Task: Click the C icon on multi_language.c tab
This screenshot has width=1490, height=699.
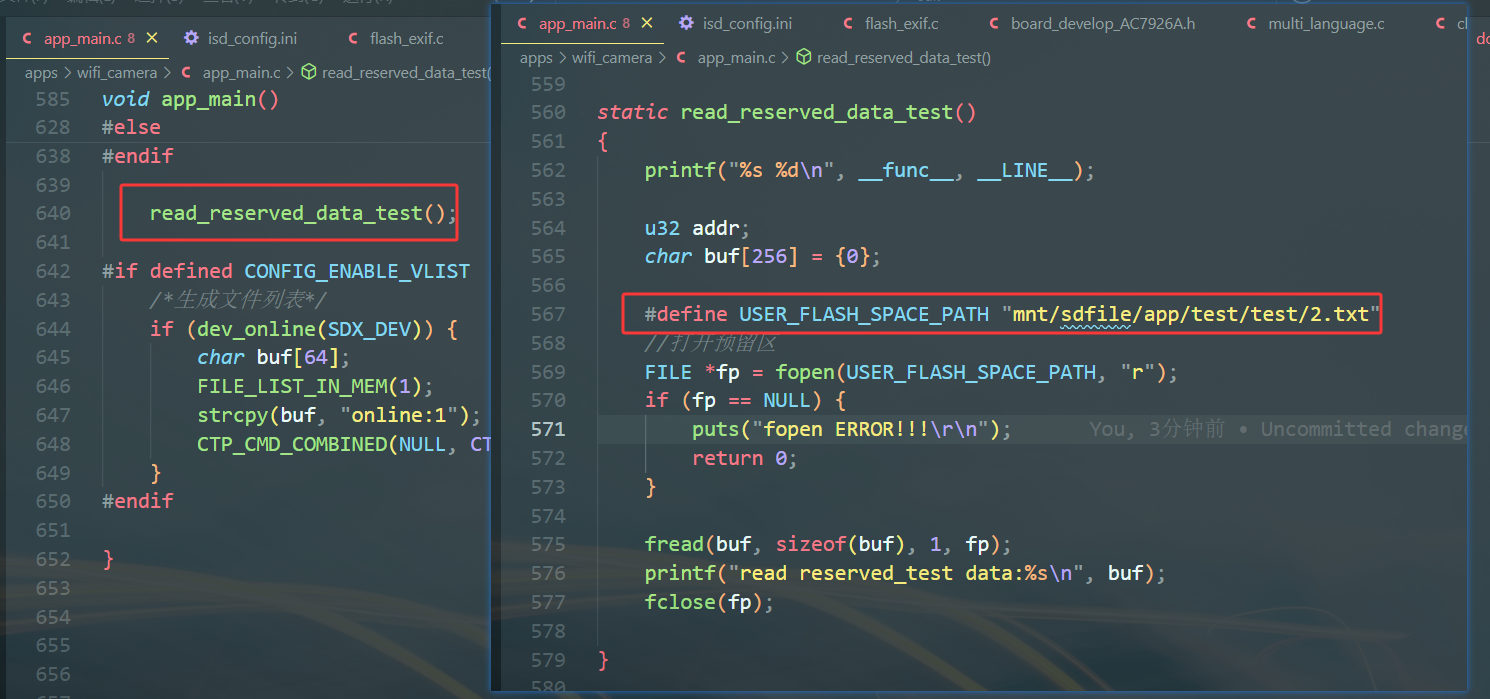Action: [x=1252, y=23]
